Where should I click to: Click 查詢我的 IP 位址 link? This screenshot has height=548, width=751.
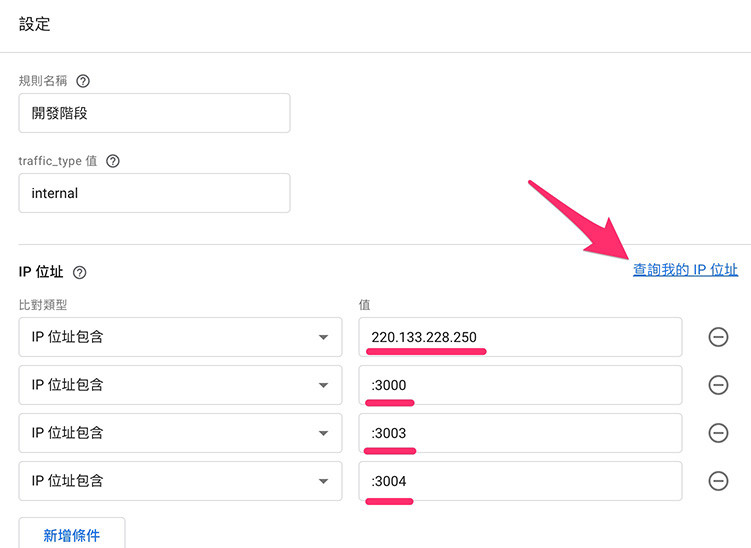pos(685,270)
